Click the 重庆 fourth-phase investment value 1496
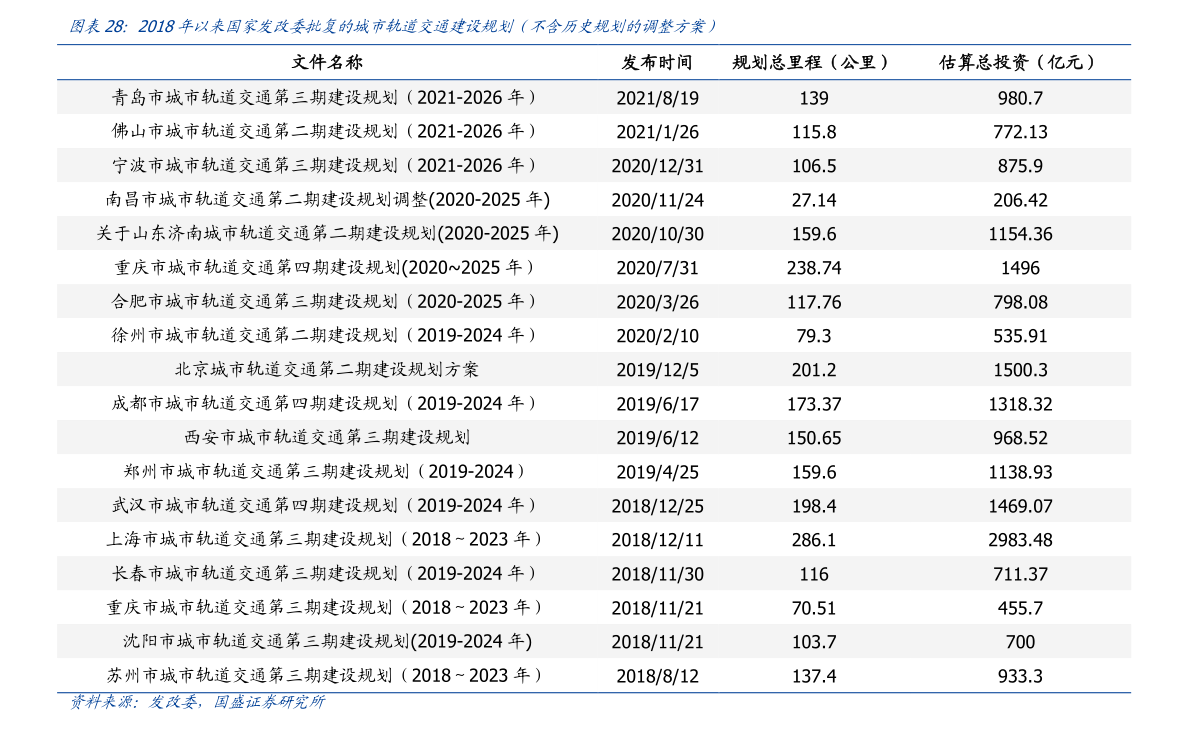The image size is (1191, 730). click(1020, 268)
